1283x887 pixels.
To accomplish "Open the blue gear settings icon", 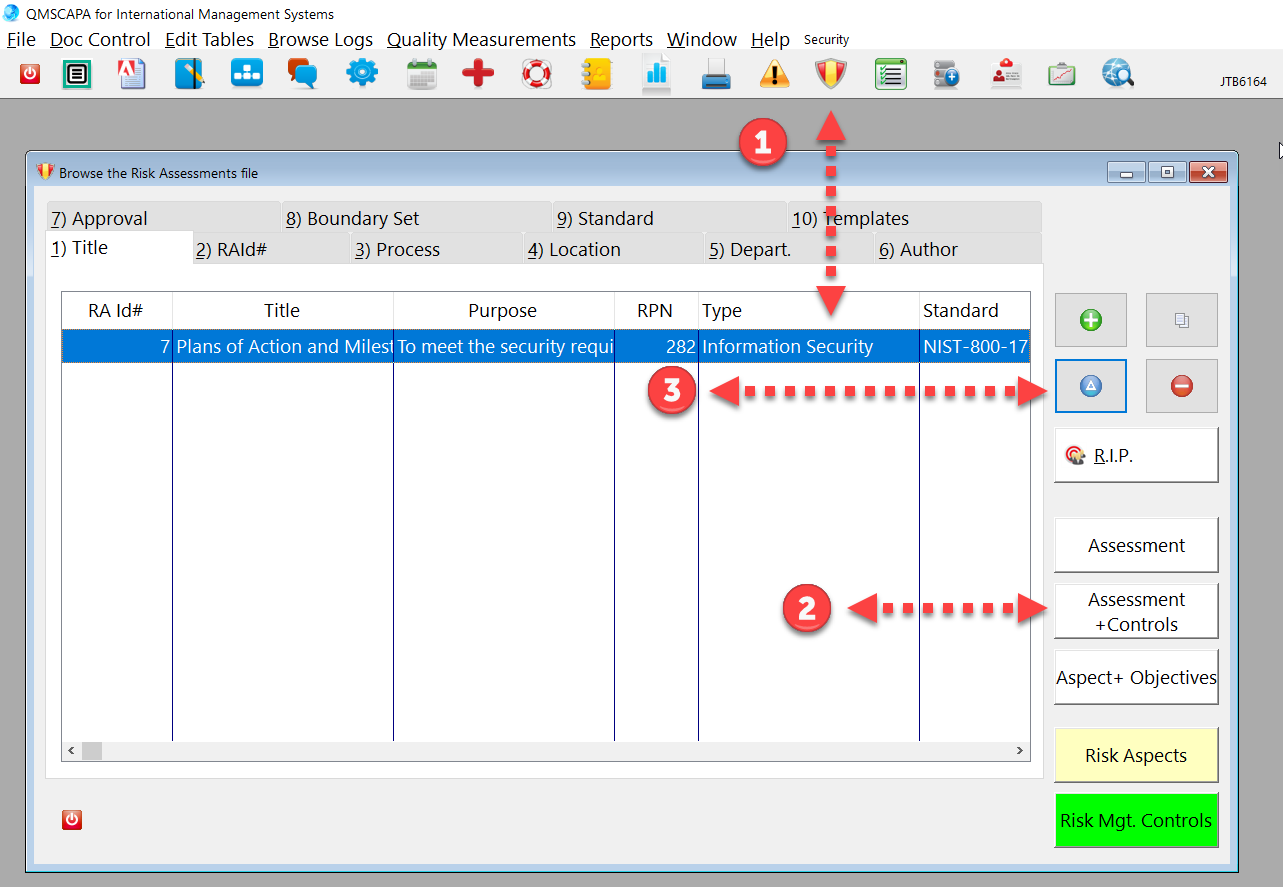I will tap(362, 74).
